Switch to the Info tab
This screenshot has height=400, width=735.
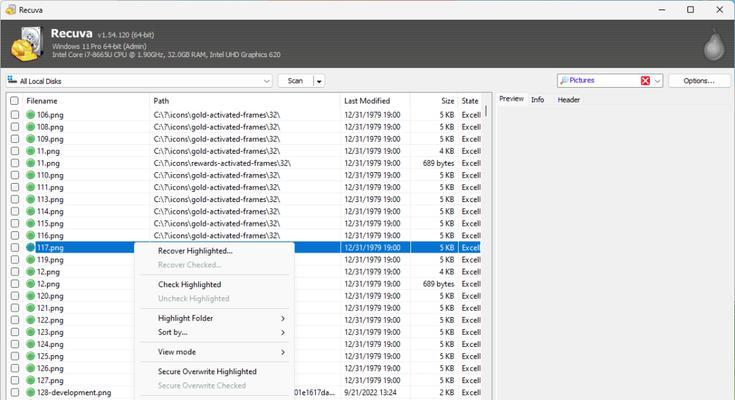point(538,99)
